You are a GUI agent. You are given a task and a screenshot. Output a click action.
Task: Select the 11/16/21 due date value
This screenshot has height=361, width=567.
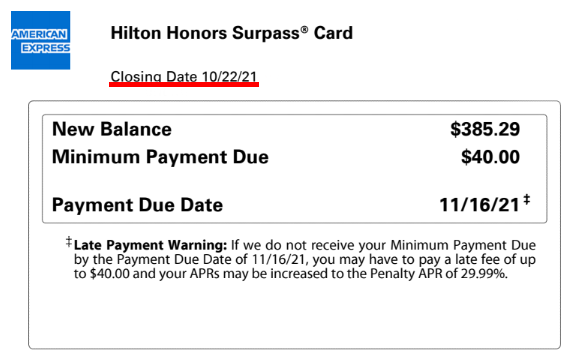[479, 205]
